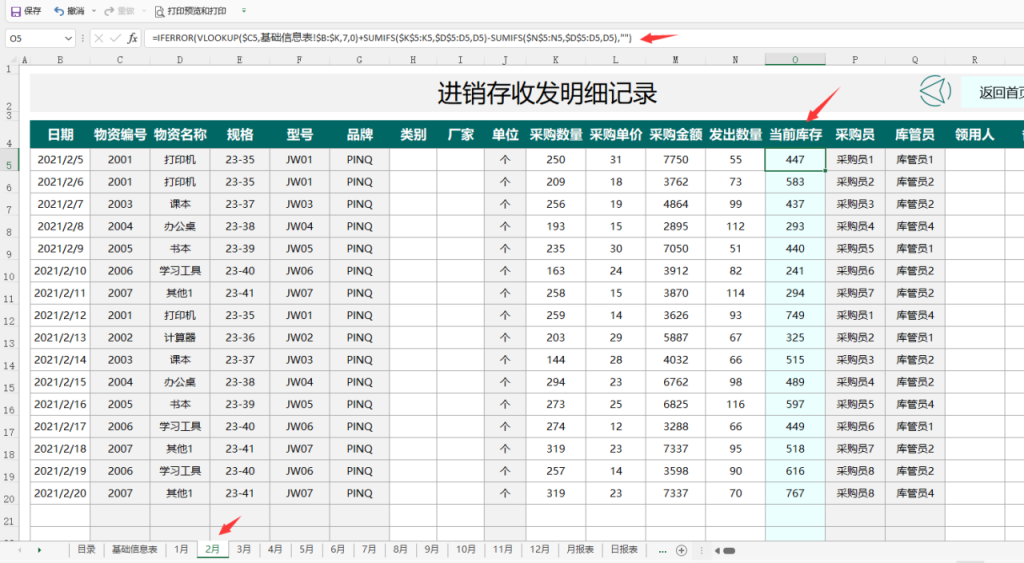1024x563 pixels.
Task: Select cell O5 with value 447
Action: [795, 159]
